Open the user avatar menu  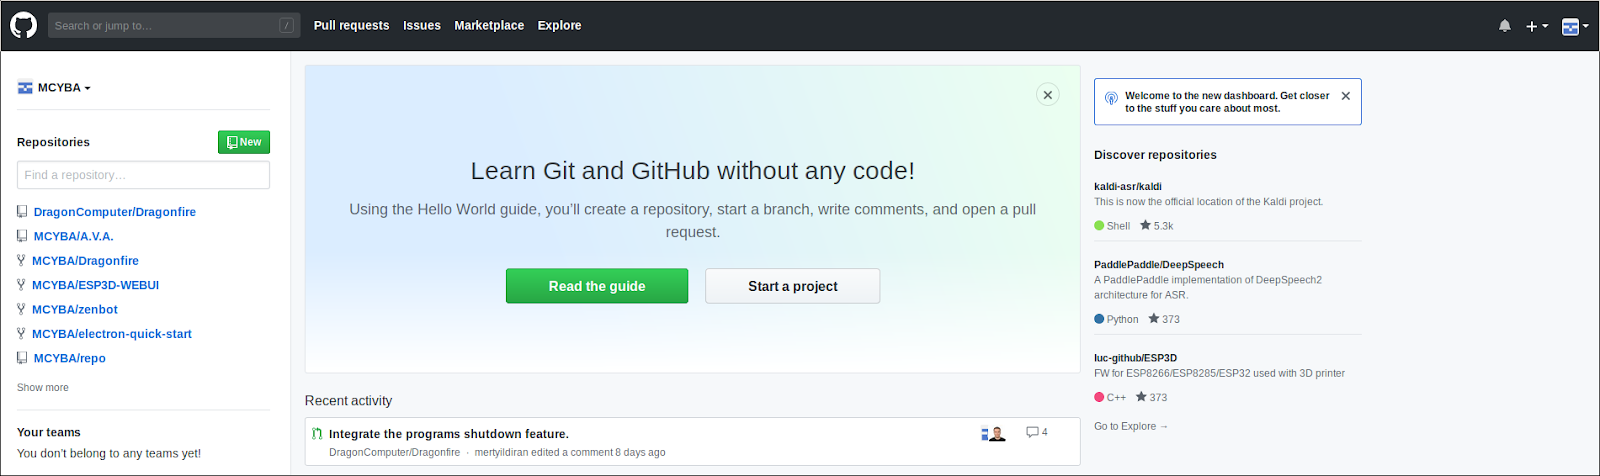1575,26
